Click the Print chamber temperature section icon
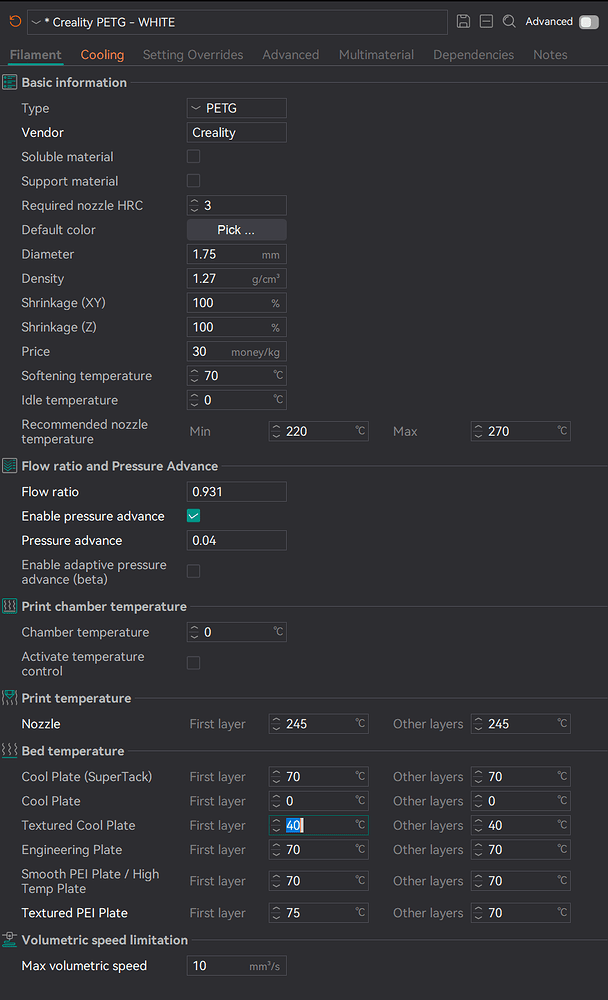The width and height of the screenshot is (608, 1000). coord(10,607)
